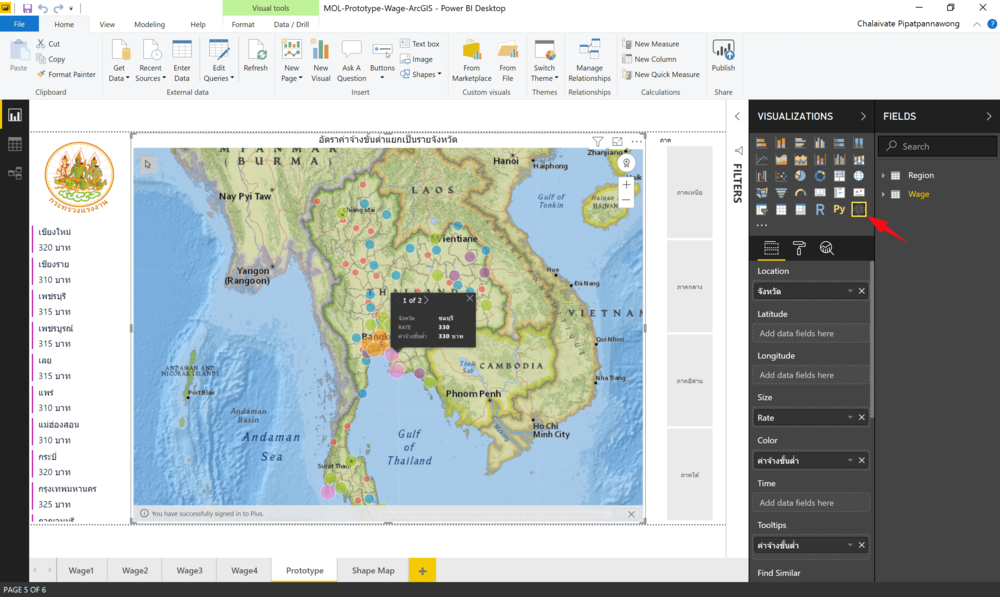Select the ArcGIS Maps visual icon
This screenshot has height=597, width=1000.
coord(858,209)
